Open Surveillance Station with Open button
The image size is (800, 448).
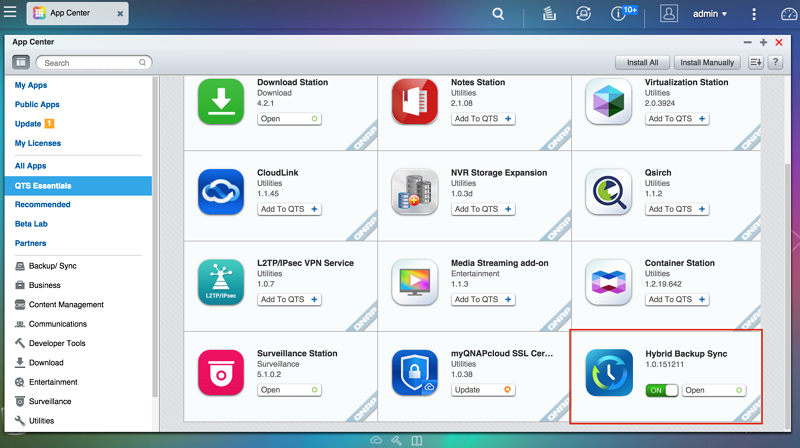click(x=289, y=390)
